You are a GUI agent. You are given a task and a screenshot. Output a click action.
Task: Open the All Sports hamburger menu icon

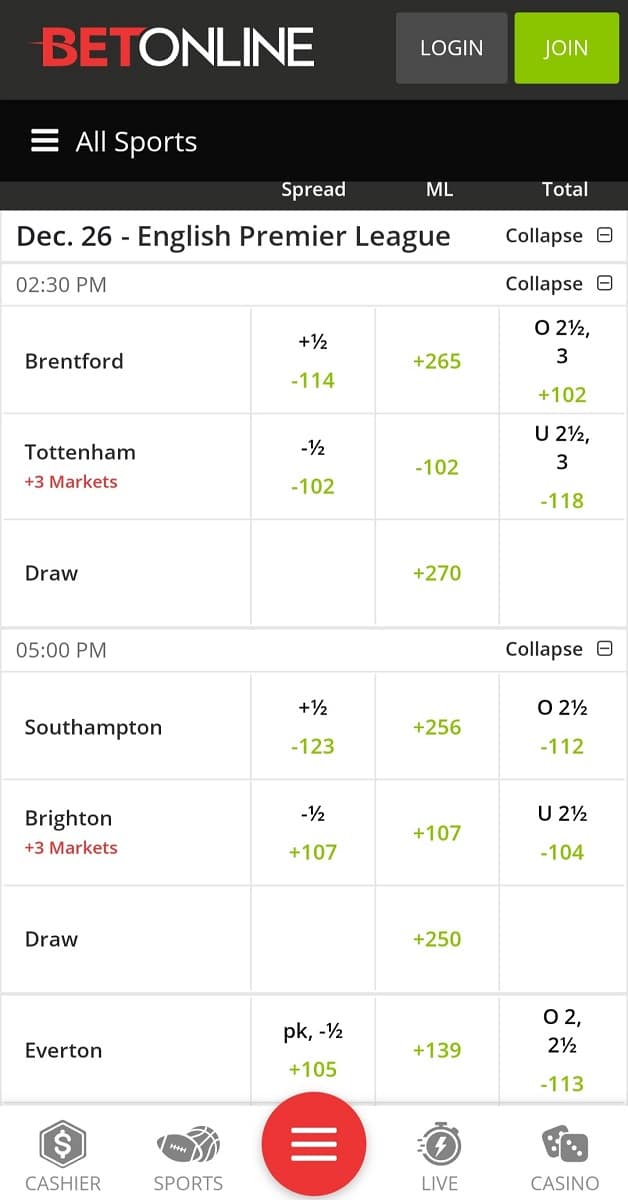point(45,141)
